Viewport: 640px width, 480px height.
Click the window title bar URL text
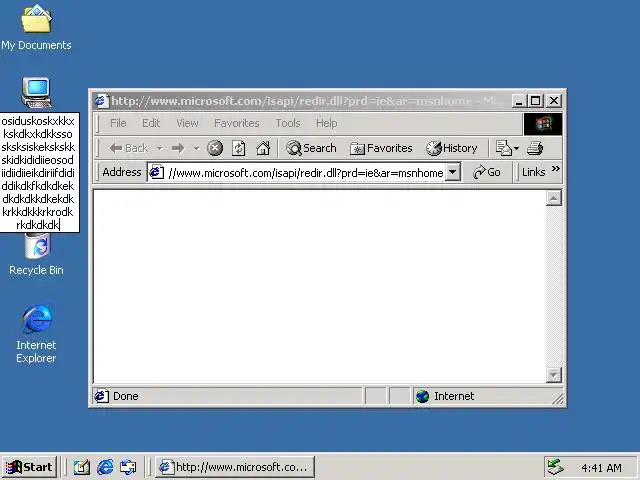[x=307, y=101]
